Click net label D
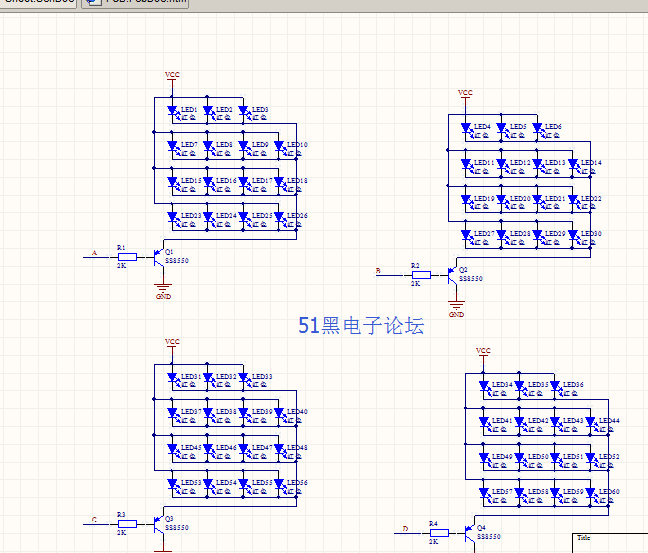The image size is (648, 553). (x=405, y=529)
